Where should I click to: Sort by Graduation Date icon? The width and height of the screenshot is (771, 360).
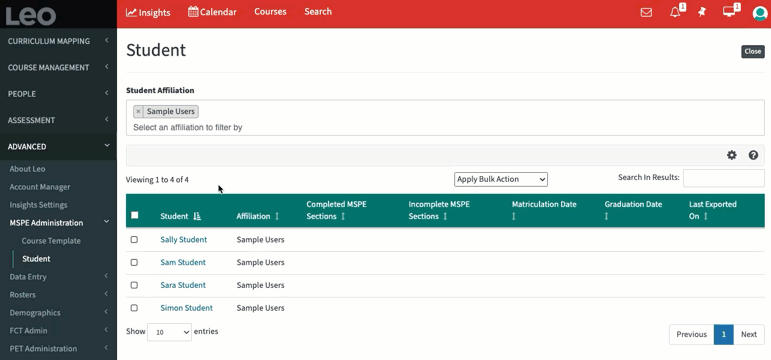(x=606, y=216)
